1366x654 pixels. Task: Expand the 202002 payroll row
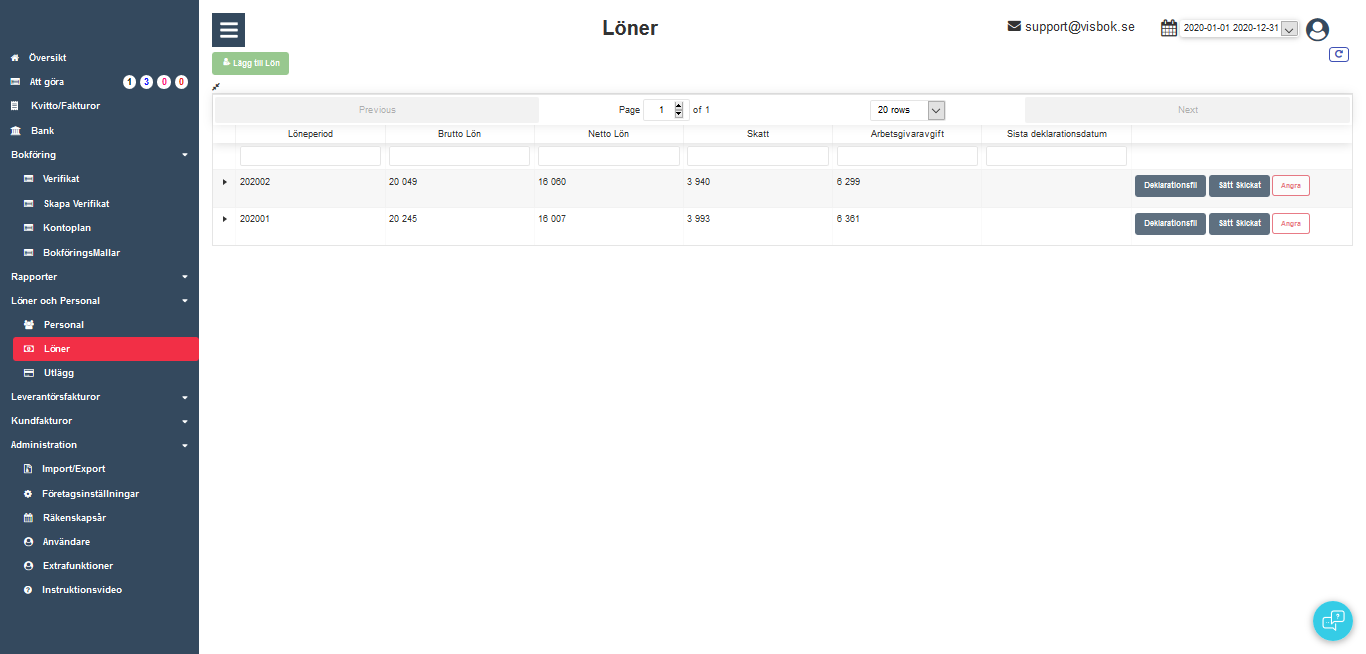coord(224,182)
